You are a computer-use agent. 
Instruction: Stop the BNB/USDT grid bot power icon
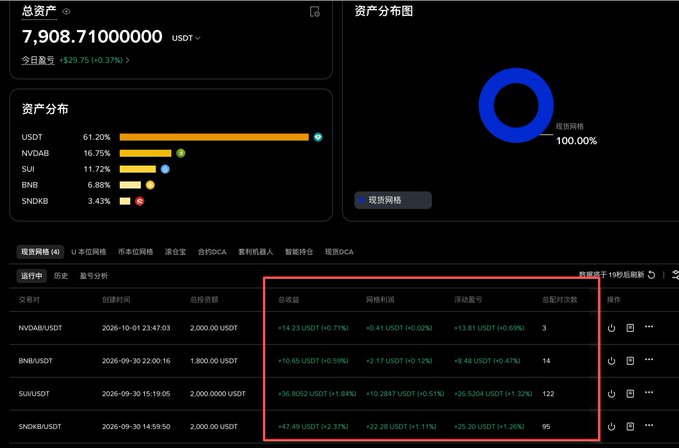(x=611, y=361)
